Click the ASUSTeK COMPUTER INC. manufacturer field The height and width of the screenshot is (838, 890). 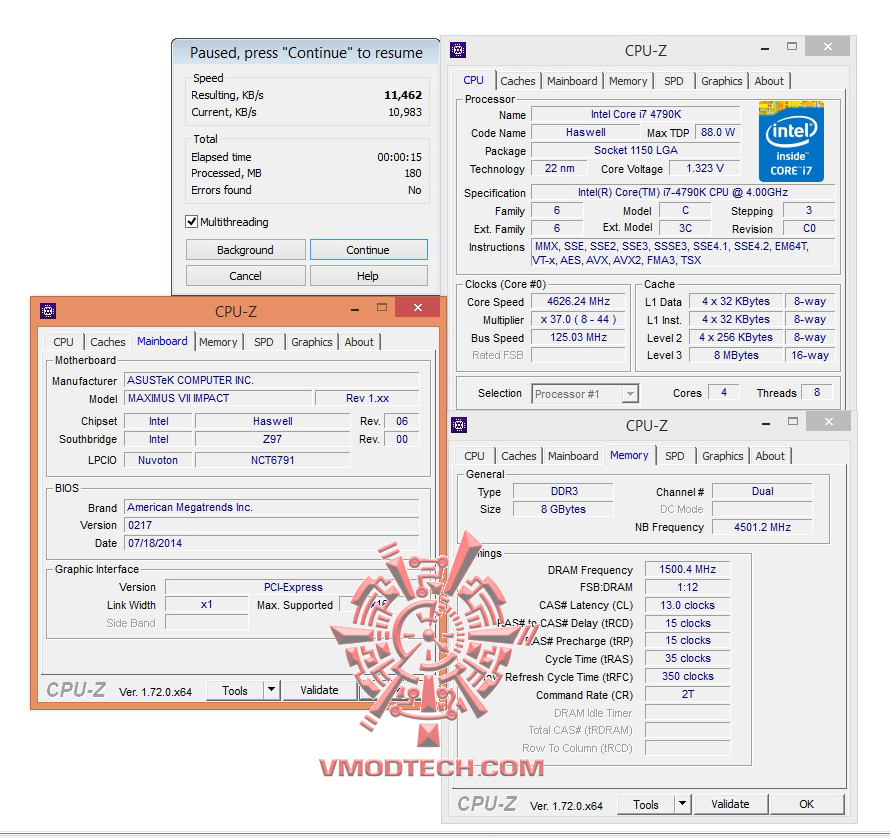pyautogui.click(x=271, y=380)
